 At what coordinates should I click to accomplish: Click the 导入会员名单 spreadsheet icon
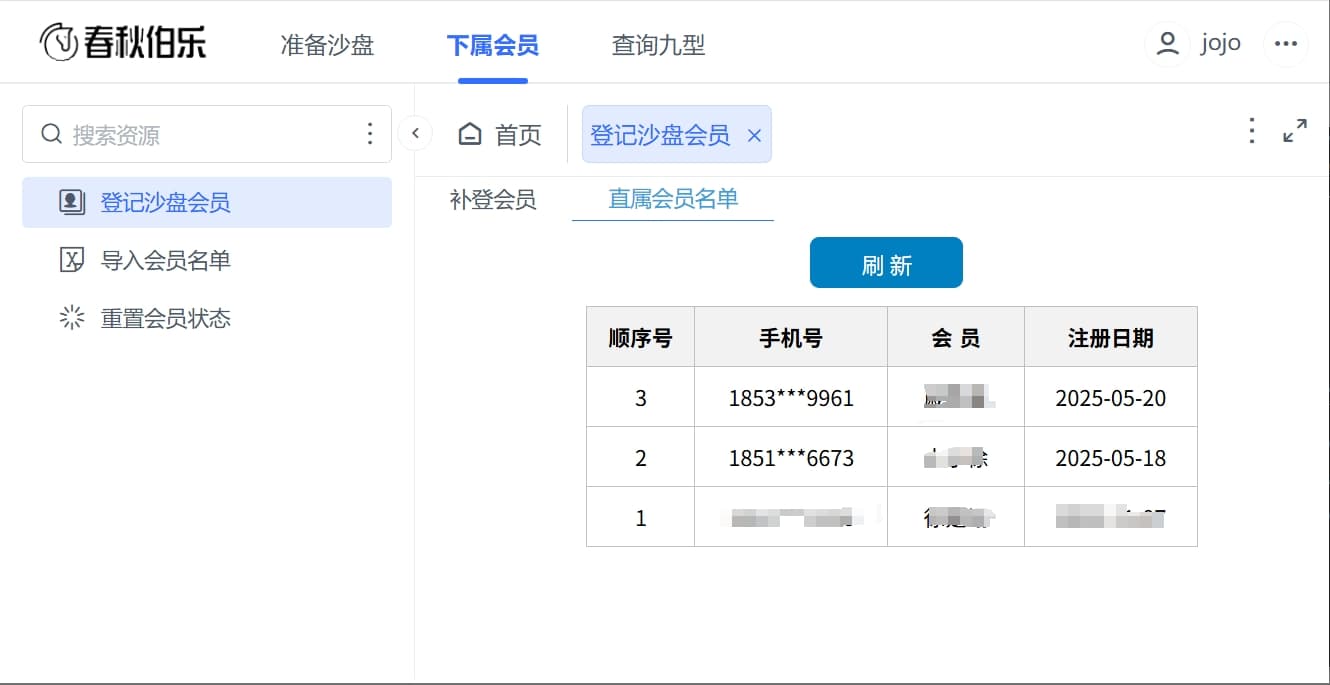72,260
